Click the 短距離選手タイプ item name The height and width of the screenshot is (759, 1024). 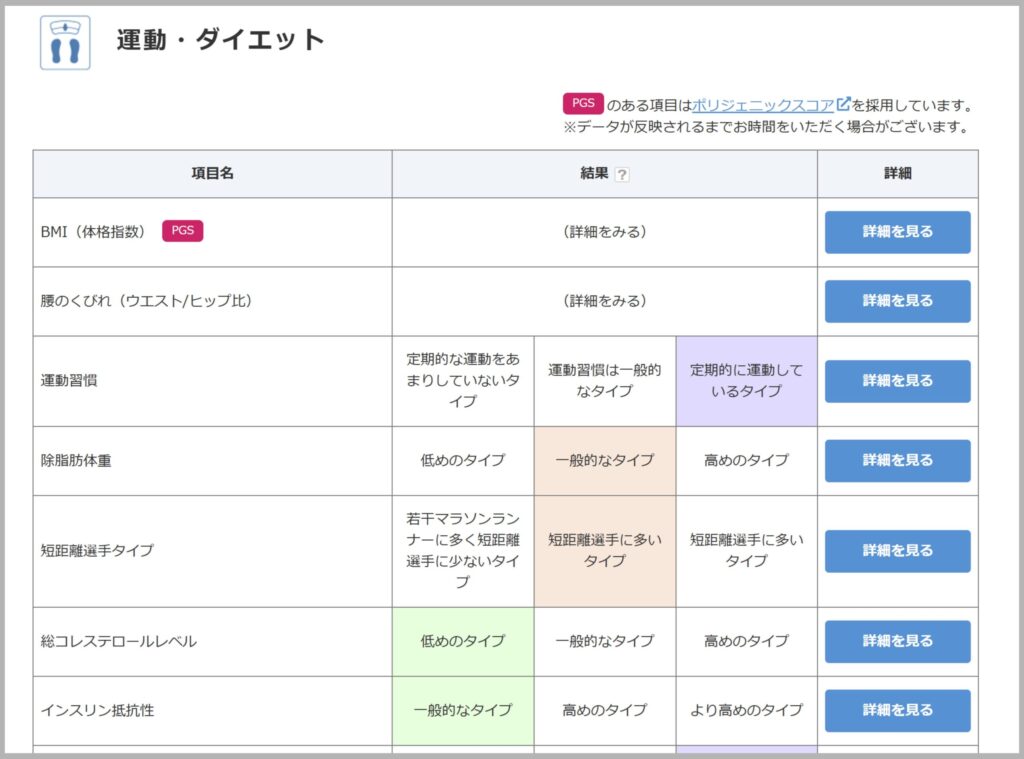[x=97, y=551]
